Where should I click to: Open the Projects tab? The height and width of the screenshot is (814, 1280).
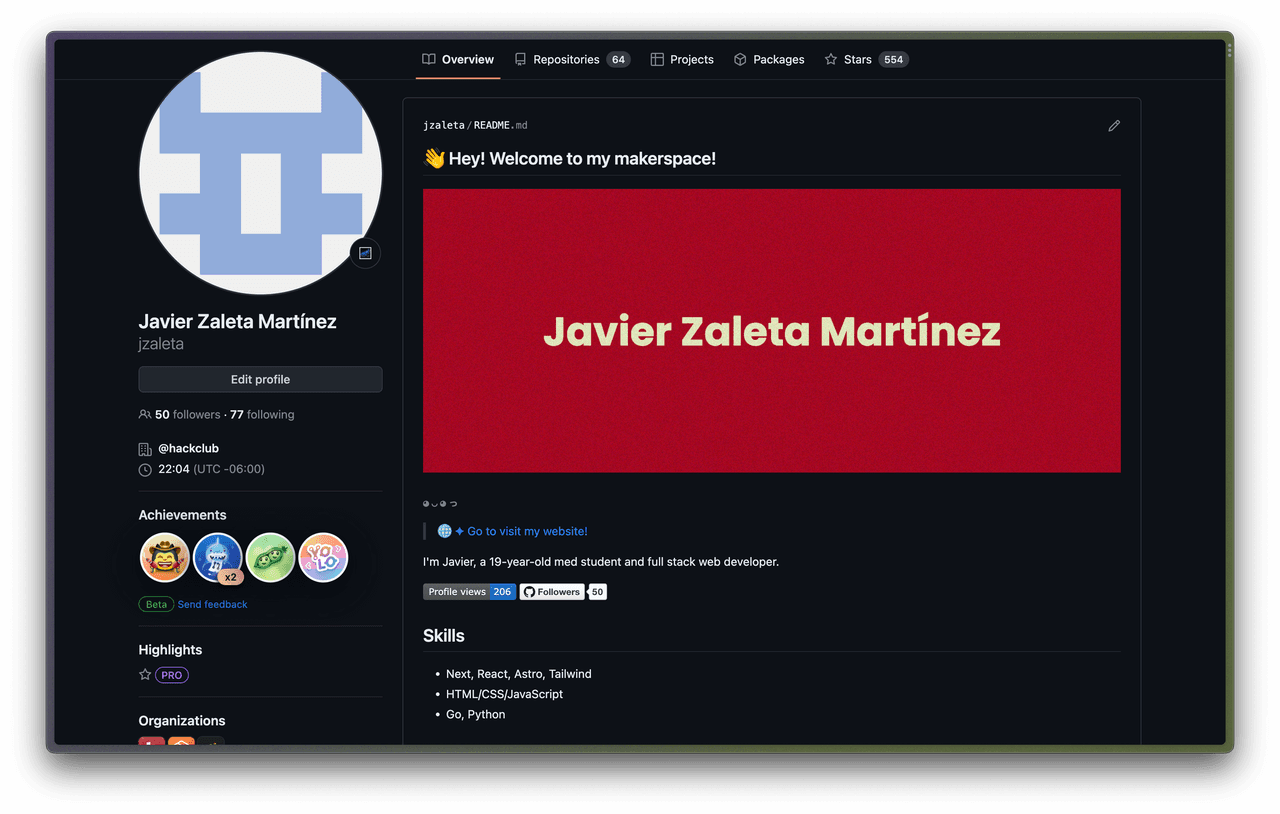click(x=682, y=60)
